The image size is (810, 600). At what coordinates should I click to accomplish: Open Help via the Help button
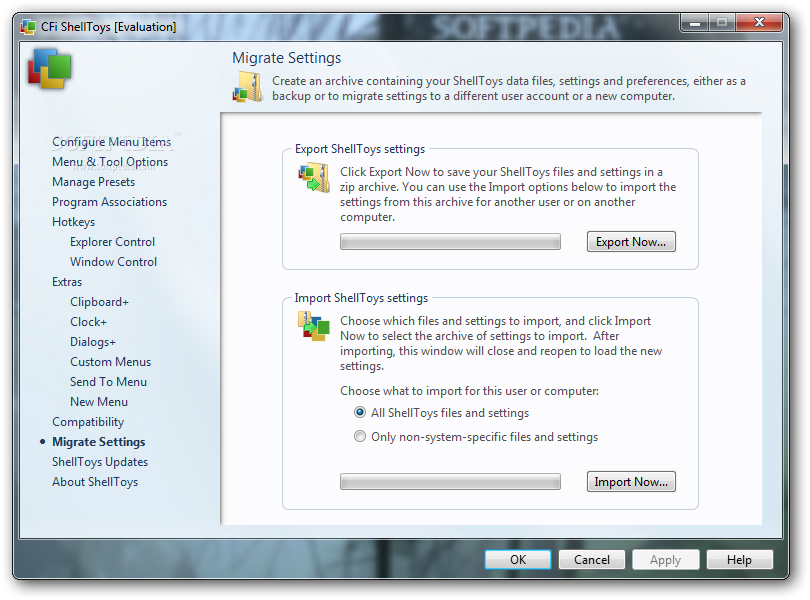739,560
